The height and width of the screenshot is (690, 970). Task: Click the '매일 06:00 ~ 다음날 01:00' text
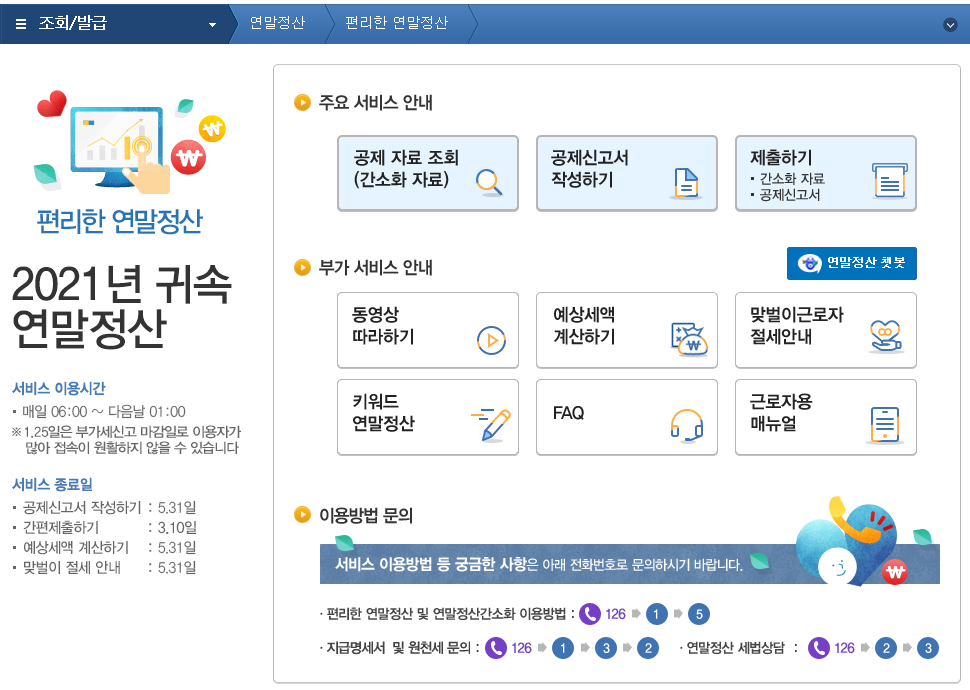(104, 412)
